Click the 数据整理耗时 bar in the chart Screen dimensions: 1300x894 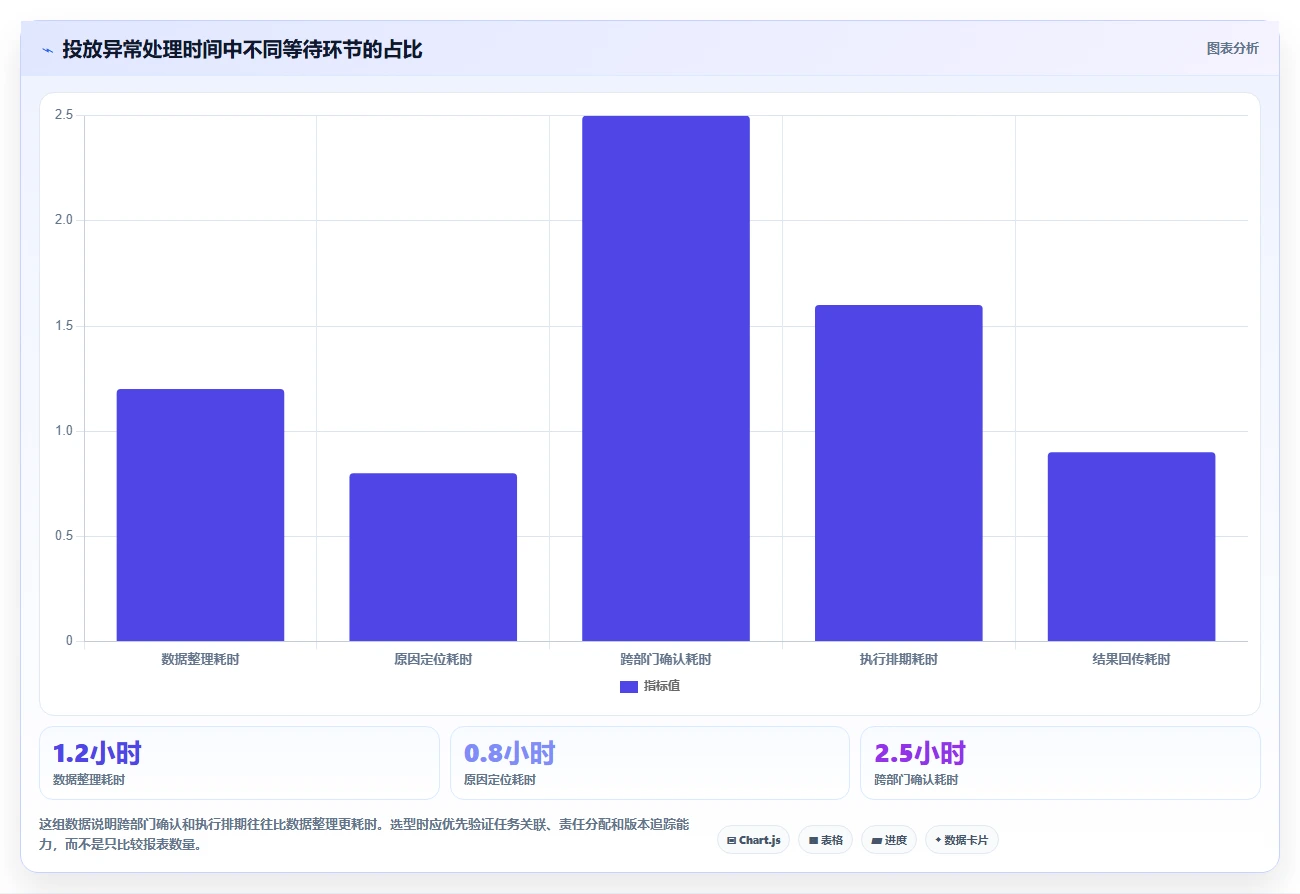point(200,515)
